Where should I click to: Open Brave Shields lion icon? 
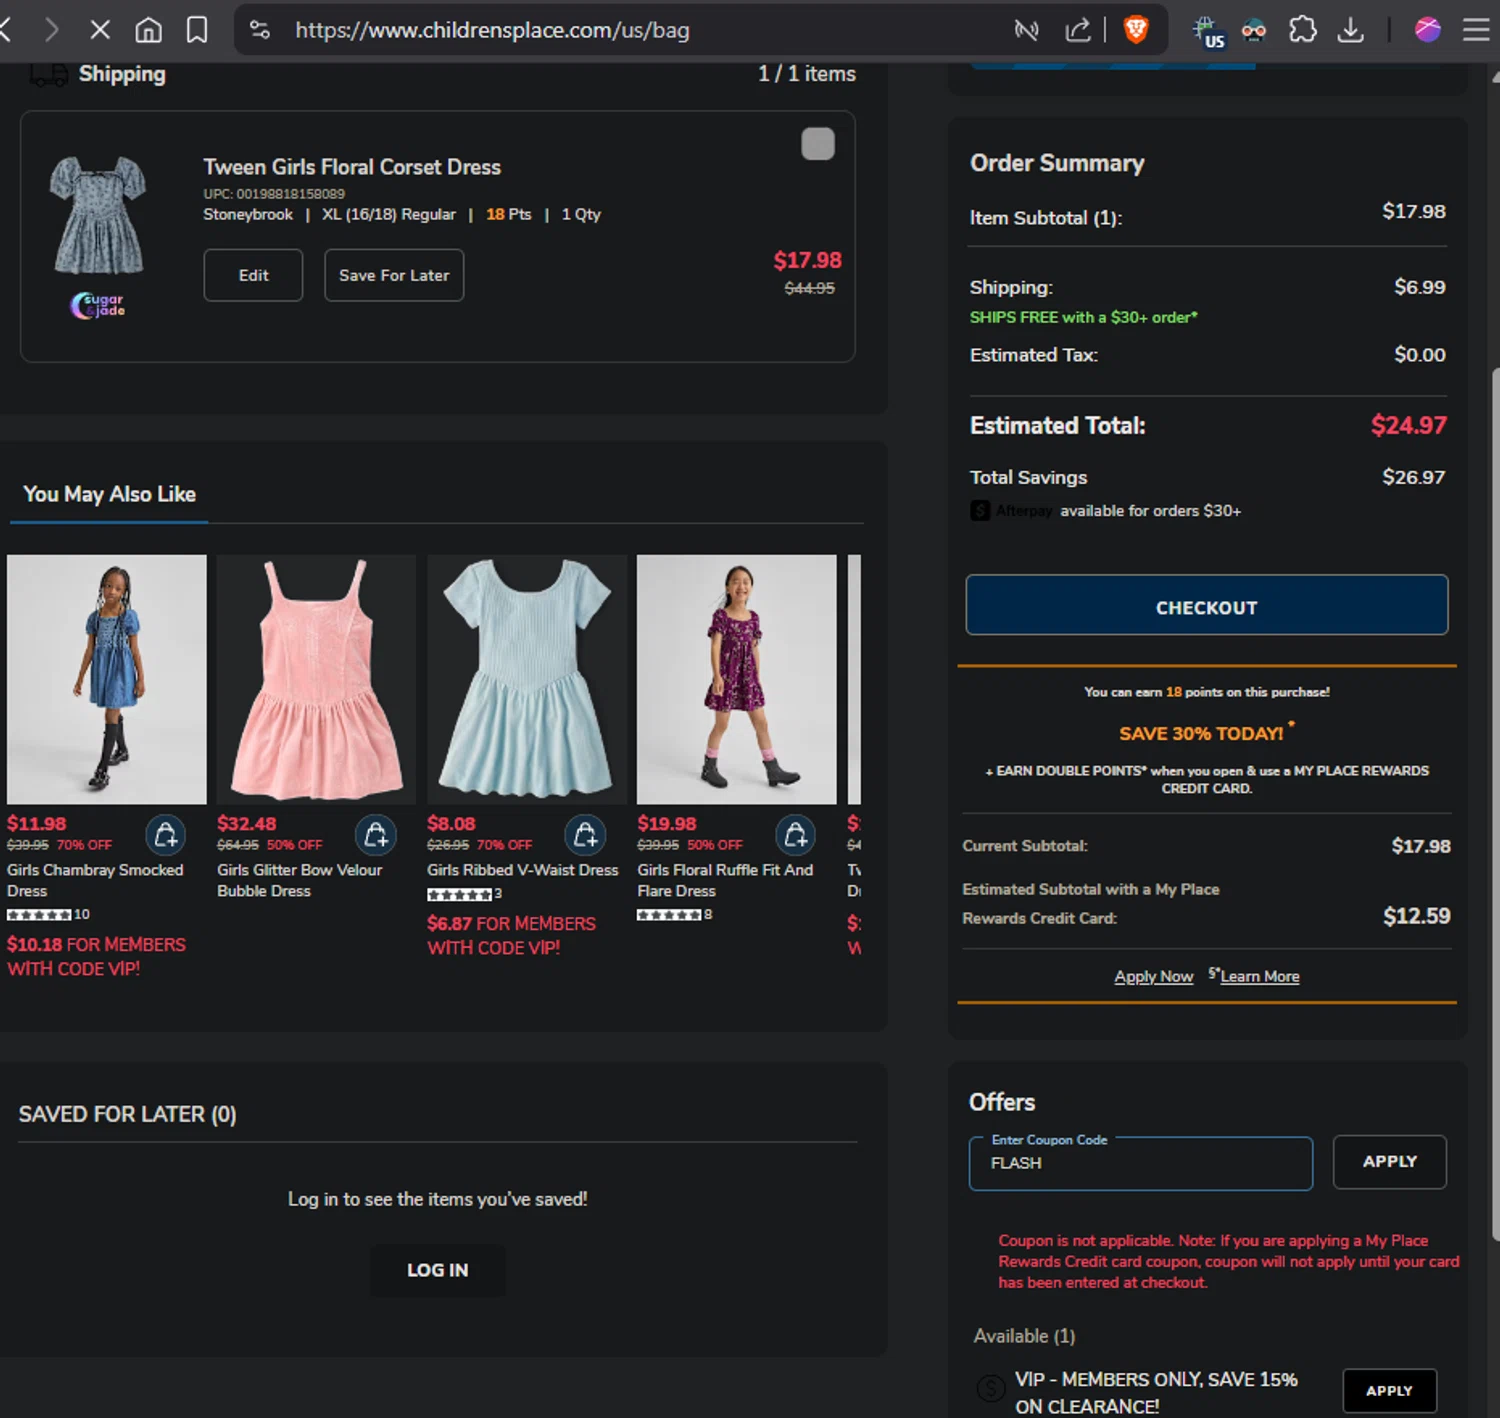point(1136,30)
